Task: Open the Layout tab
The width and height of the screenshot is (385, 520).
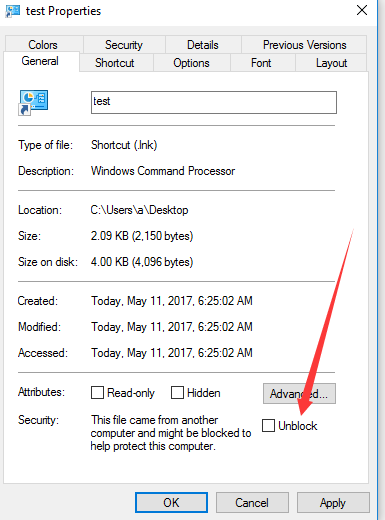Action: click(x=331, y=63)
